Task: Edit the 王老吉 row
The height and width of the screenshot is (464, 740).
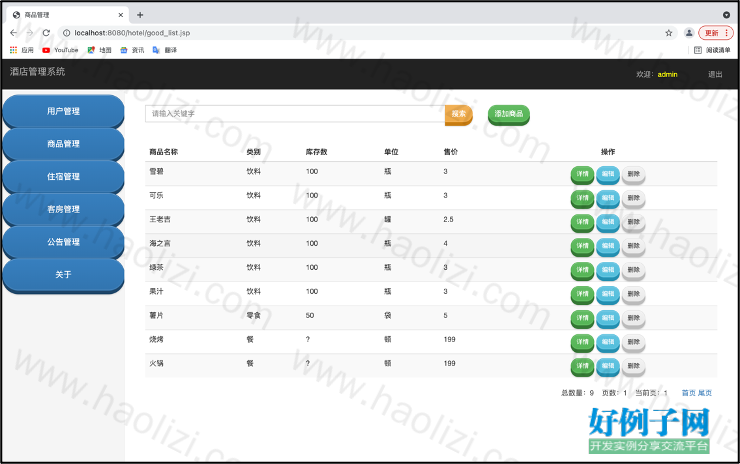Action: click(608, 223)
